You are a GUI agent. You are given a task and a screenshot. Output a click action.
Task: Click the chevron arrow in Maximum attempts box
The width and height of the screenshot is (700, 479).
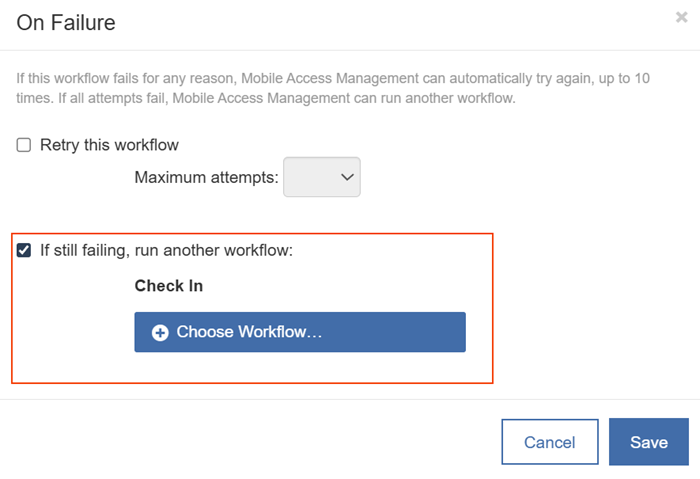click(347, 177)
